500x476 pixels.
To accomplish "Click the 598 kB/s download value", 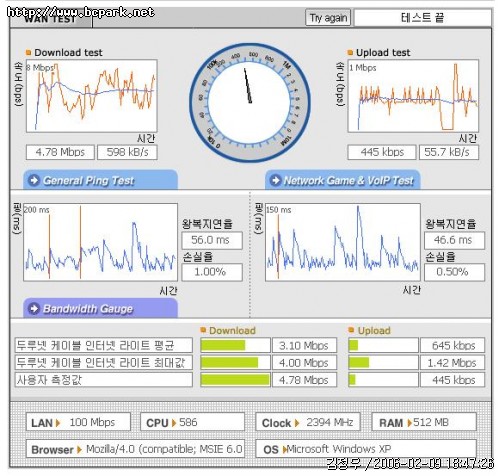I will click(x=127, y=152).
